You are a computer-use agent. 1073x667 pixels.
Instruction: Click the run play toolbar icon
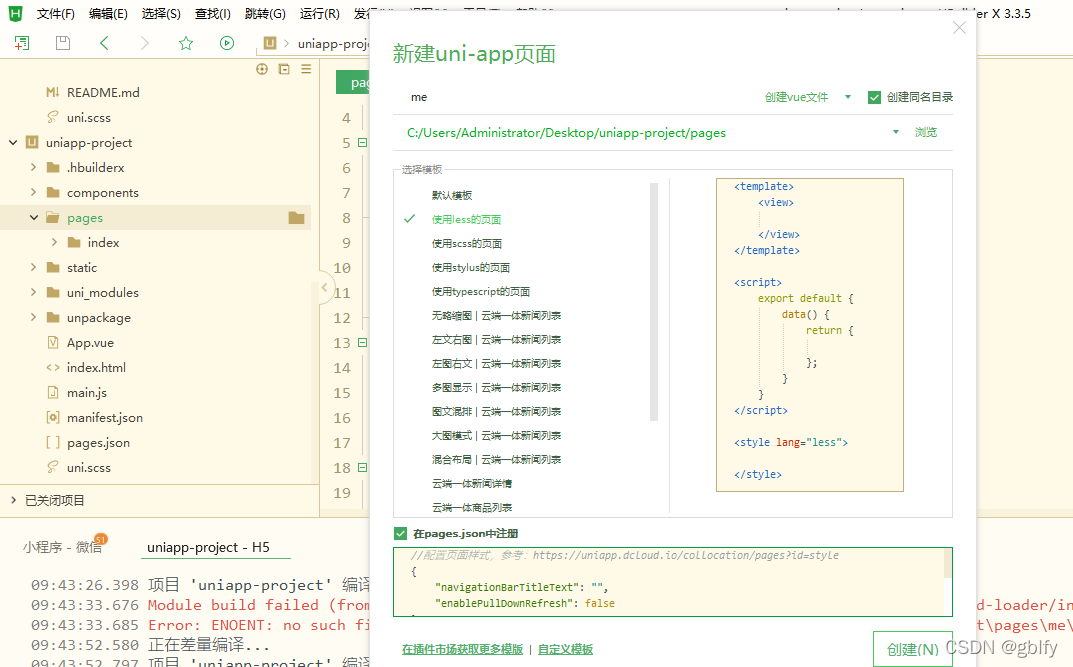(227, 43)
